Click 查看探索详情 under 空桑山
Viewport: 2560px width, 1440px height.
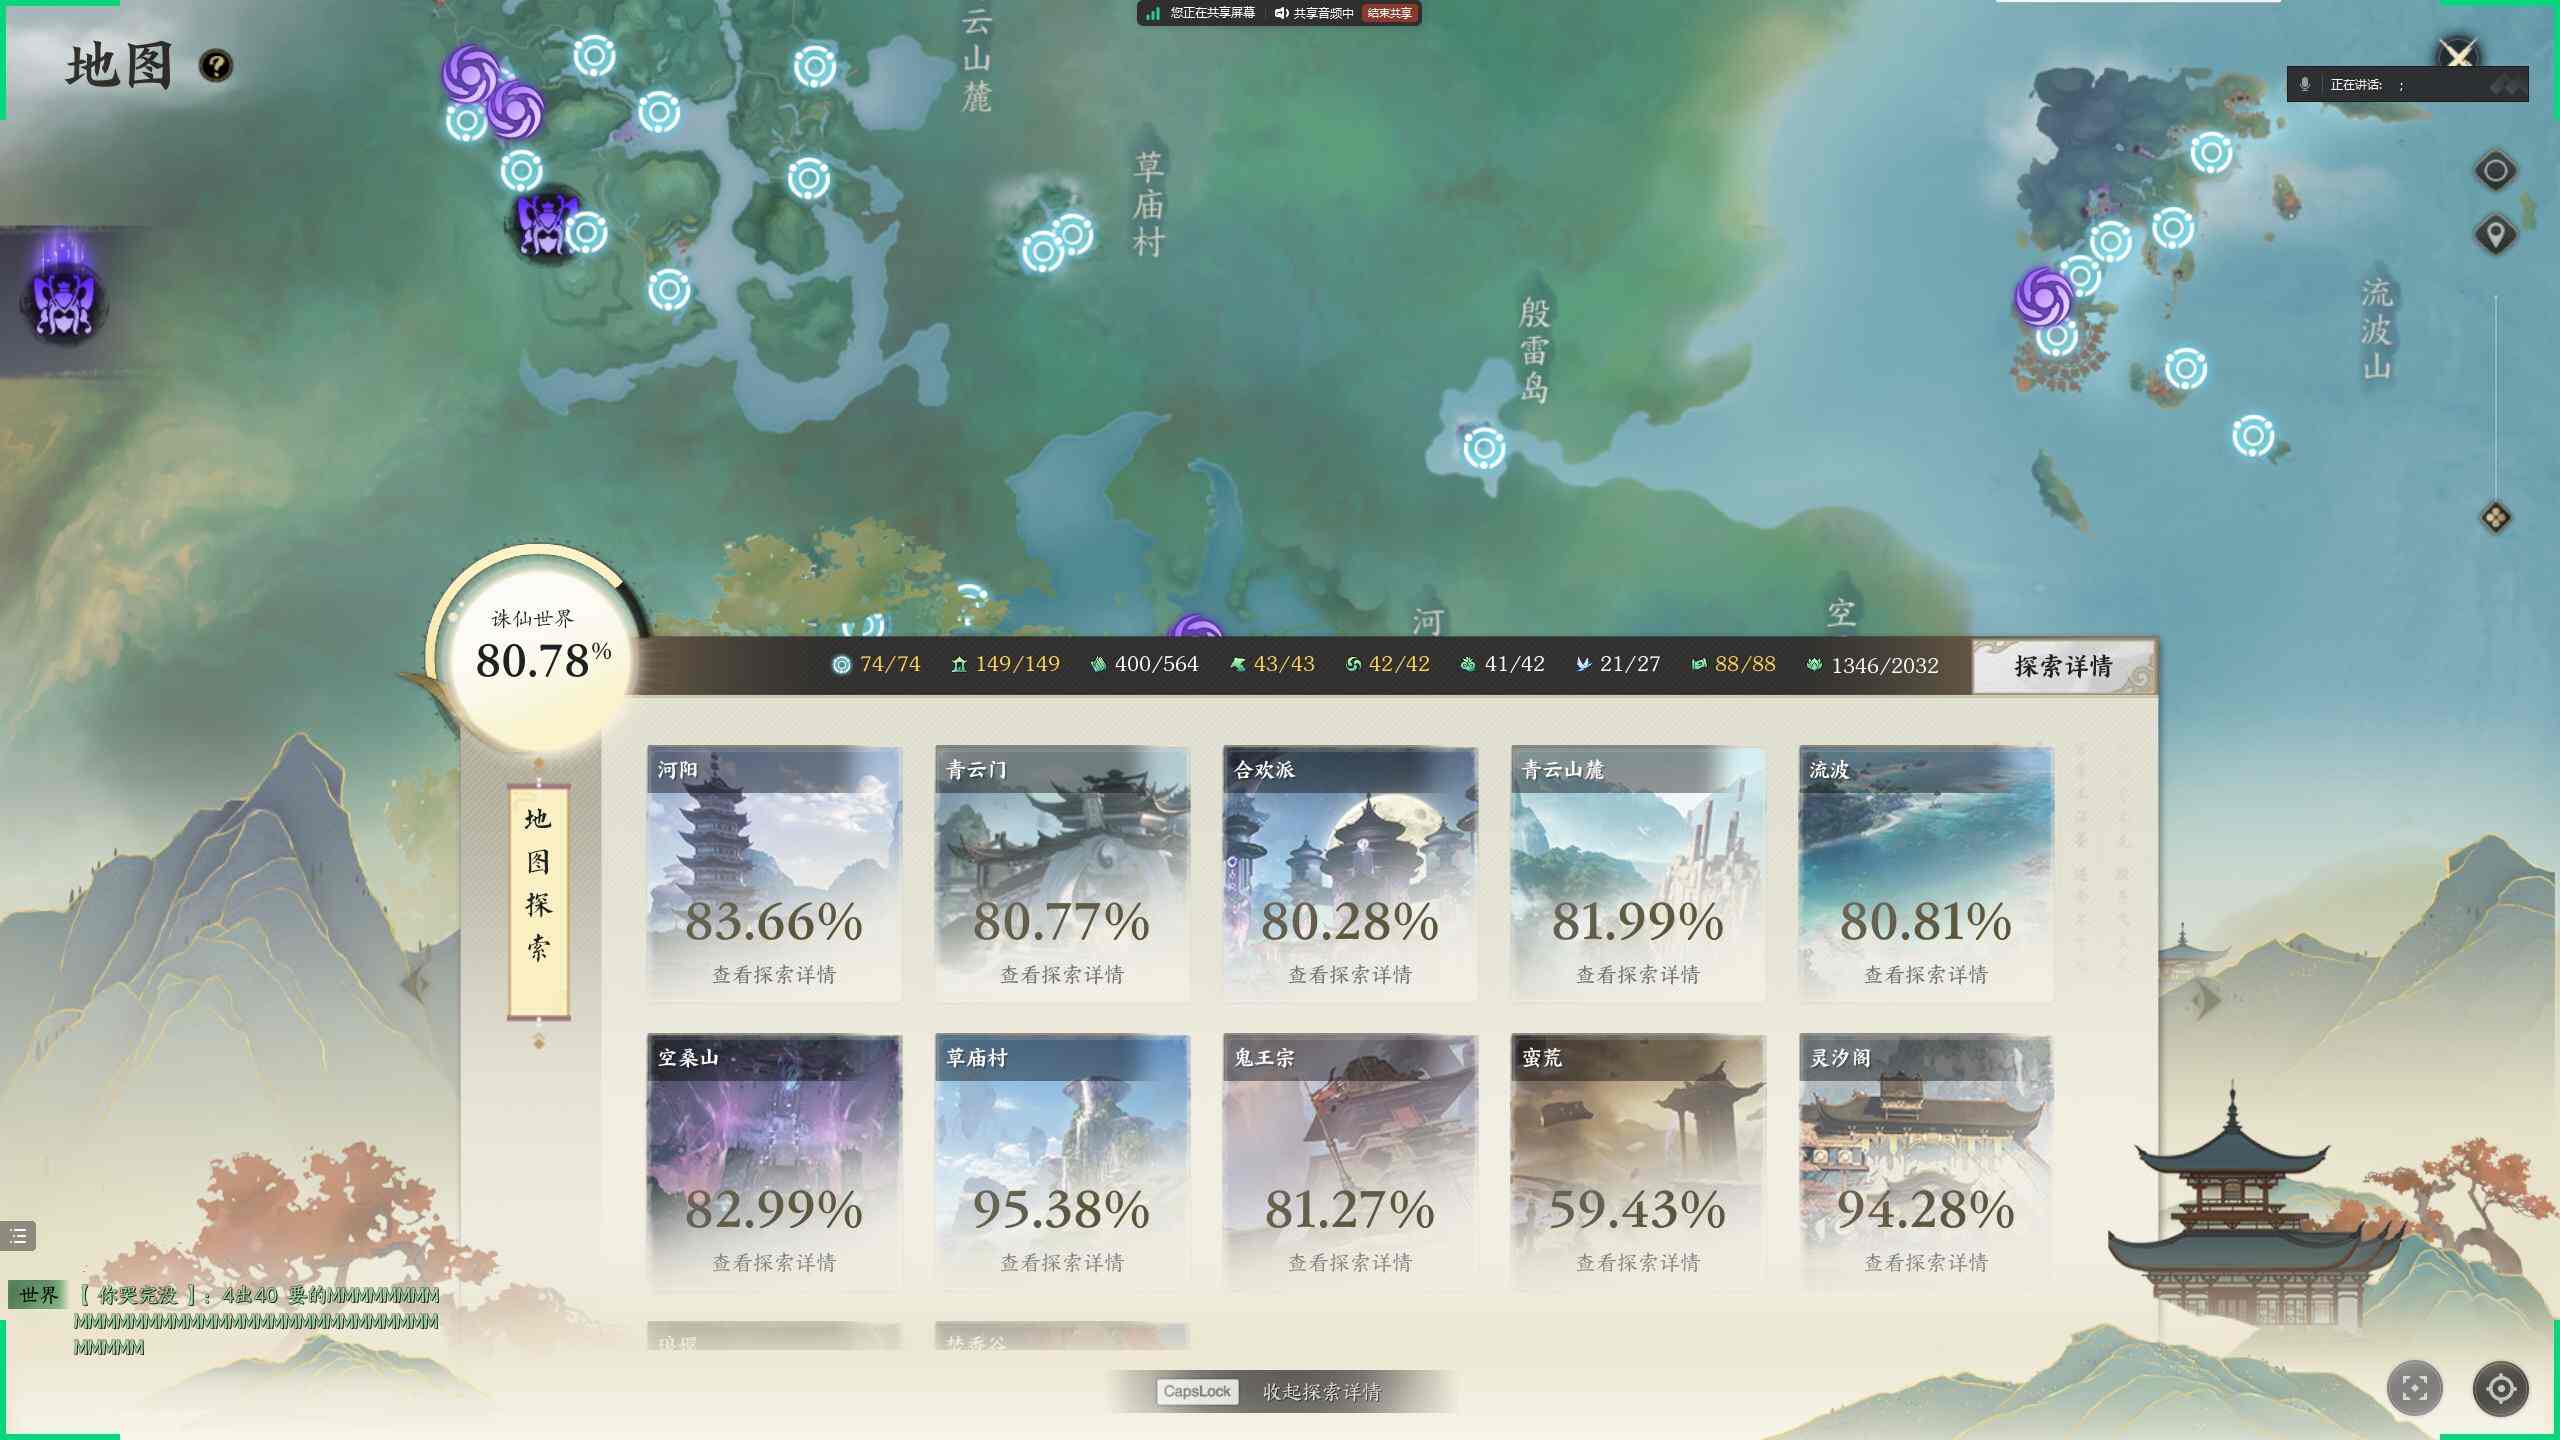tap(774, 1263)
